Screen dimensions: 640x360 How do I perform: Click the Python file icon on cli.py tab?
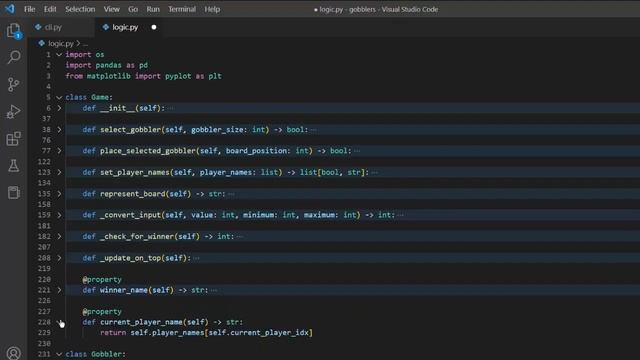pos(38,27)
